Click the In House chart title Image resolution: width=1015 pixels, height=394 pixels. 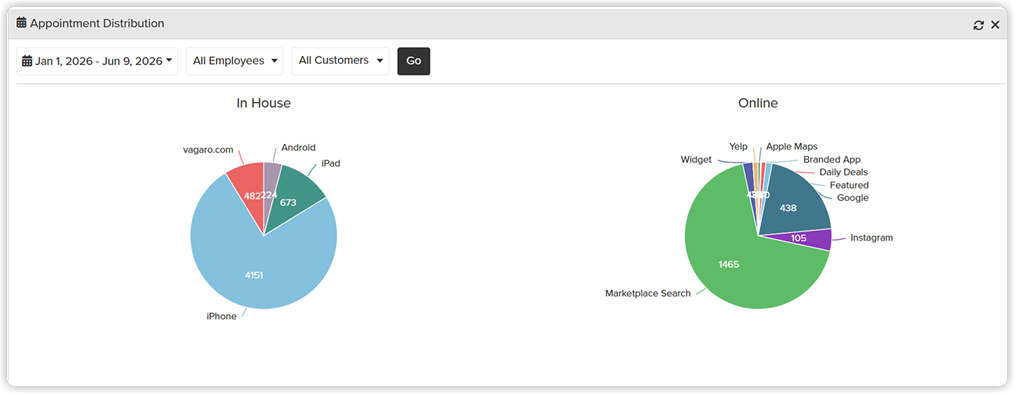(x=263, y=103)
